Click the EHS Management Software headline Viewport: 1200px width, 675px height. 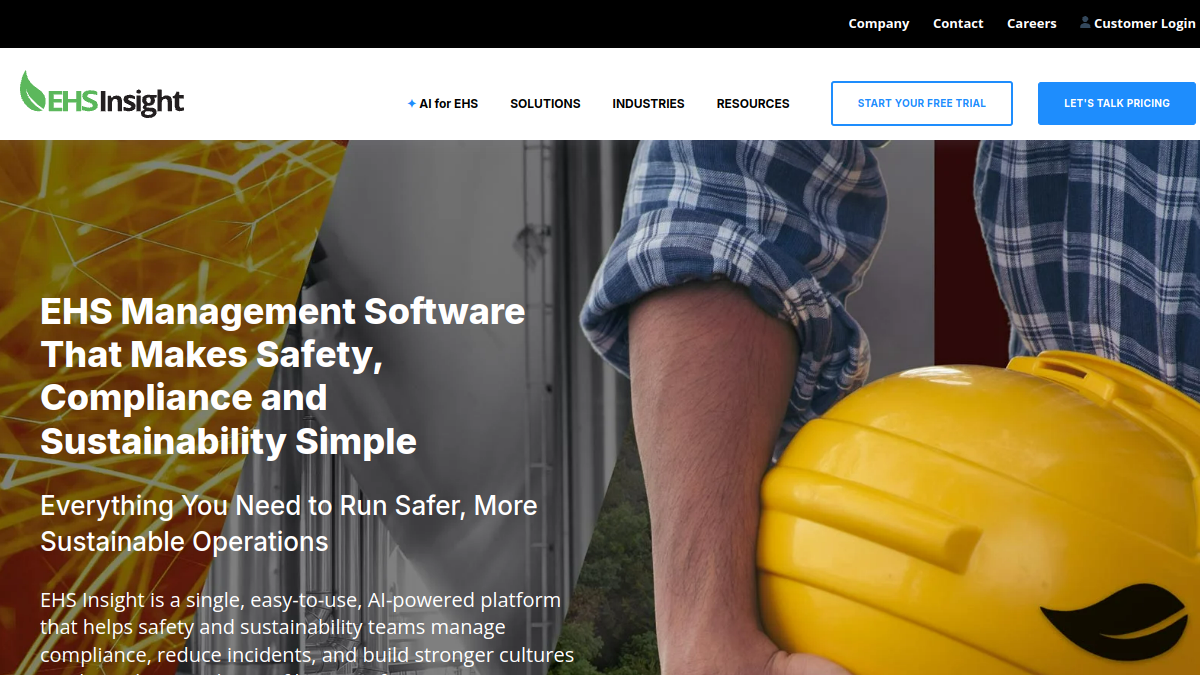click(283, 376)
